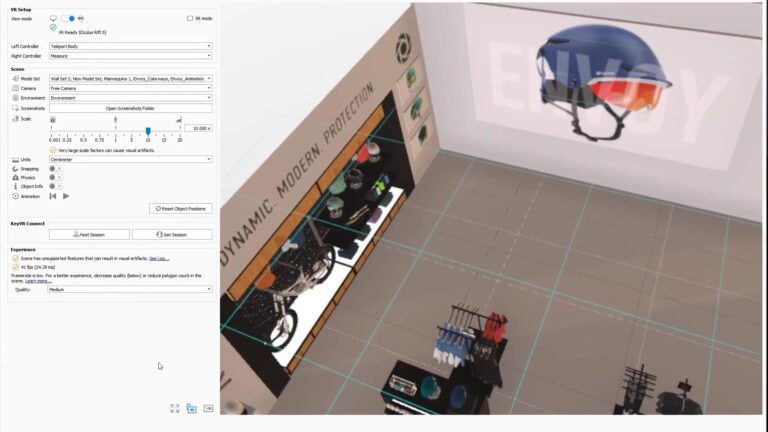The width and height of the screenshot is (768, 432).
Task: Click the green VR Ready status icon
Action: click(x=53, y=27)
